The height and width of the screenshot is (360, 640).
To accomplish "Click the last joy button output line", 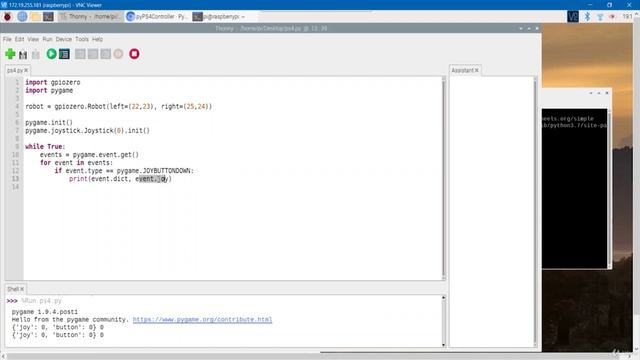I will click(x=58, y=335).
